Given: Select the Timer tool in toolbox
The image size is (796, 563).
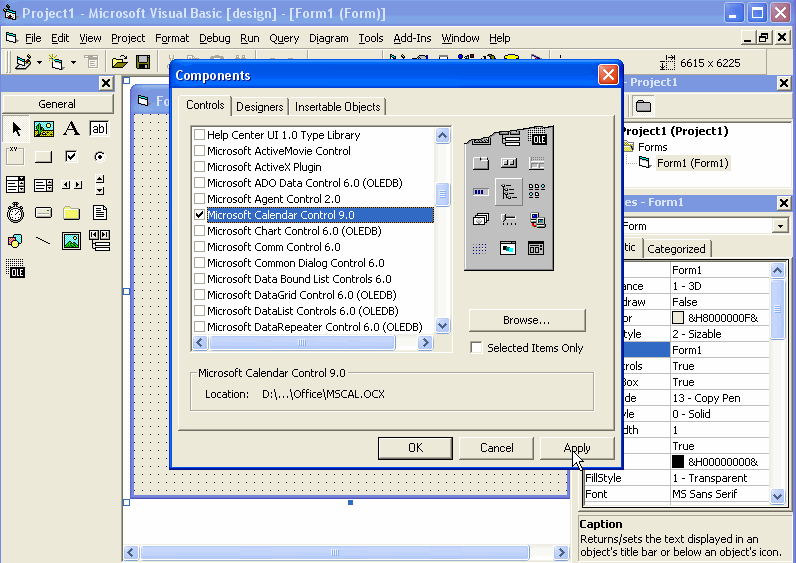Looking at the screenshot, I should (x=16, y=213).
